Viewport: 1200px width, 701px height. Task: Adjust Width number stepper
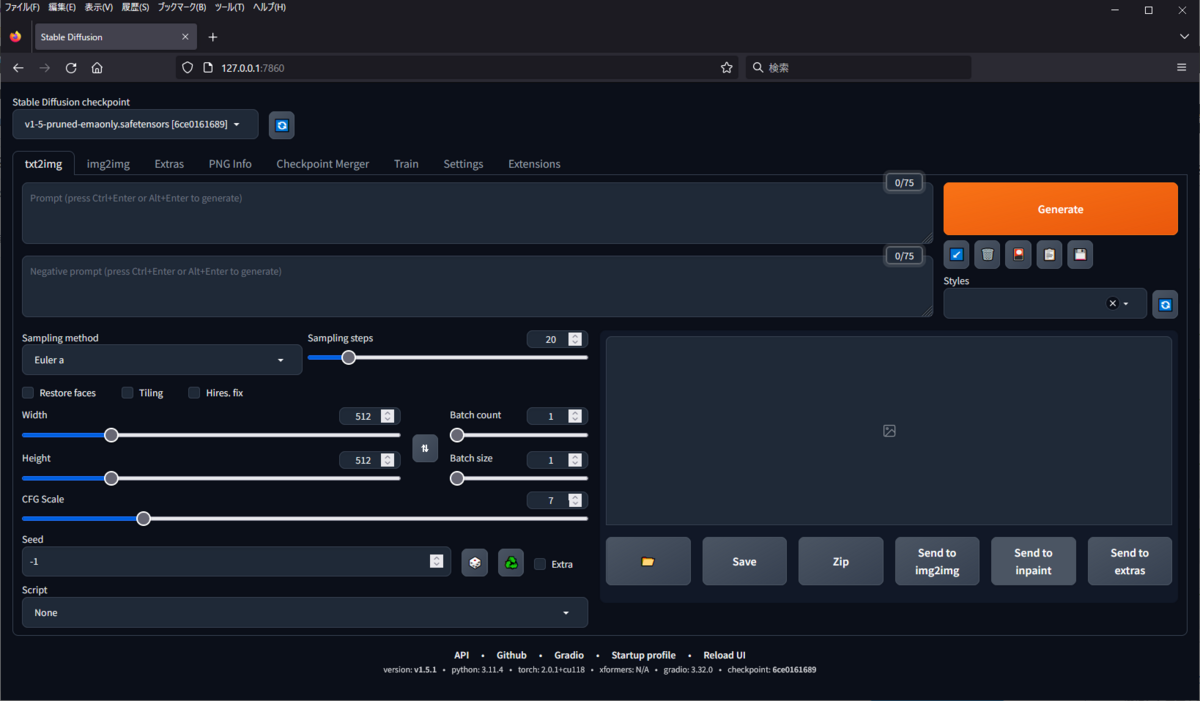click(387, 416)
